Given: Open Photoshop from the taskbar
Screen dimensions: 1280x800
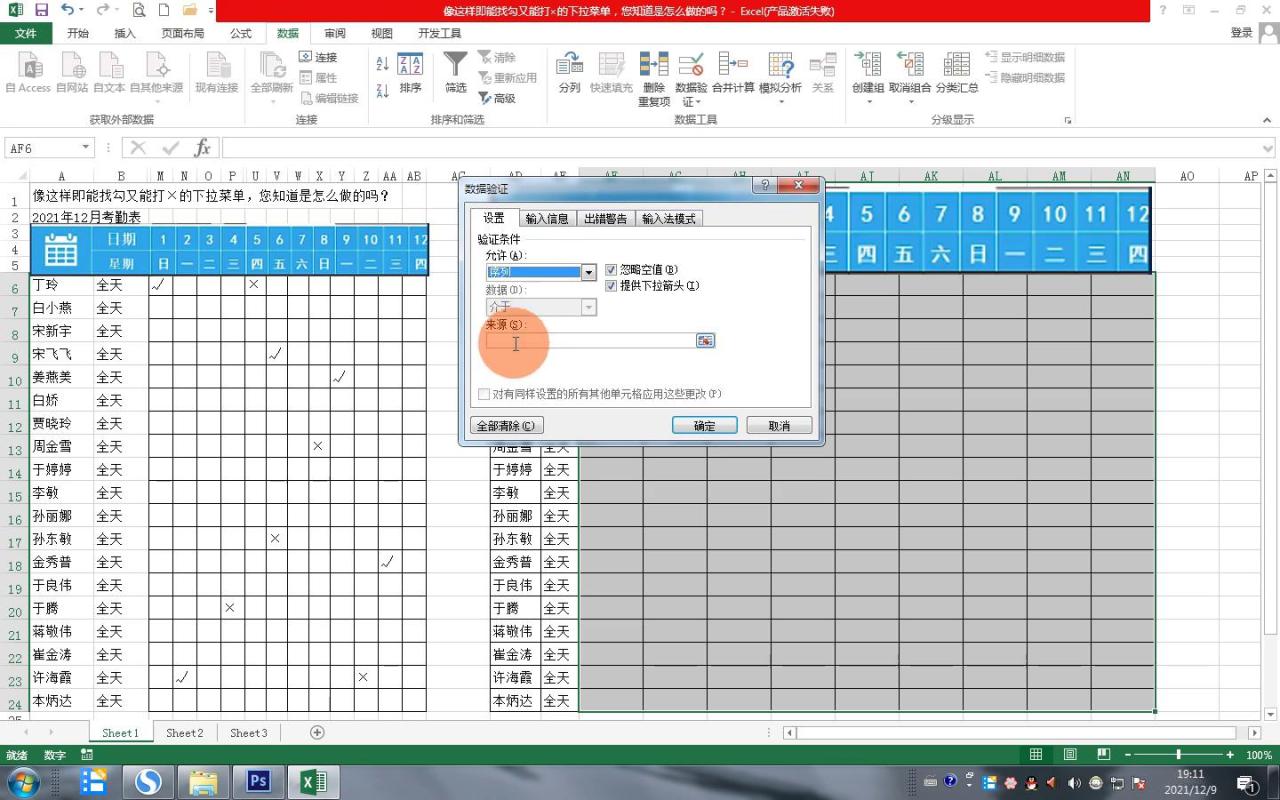Looking at the screenshot, I should pyautogui.click(x=259, y=781).
